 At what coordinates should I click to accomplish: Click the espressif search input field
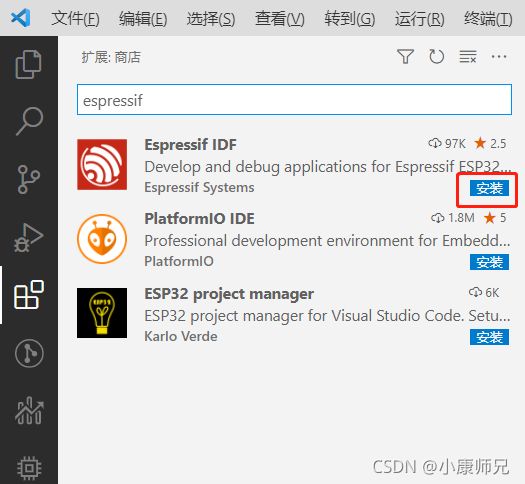tap(294, 100)
